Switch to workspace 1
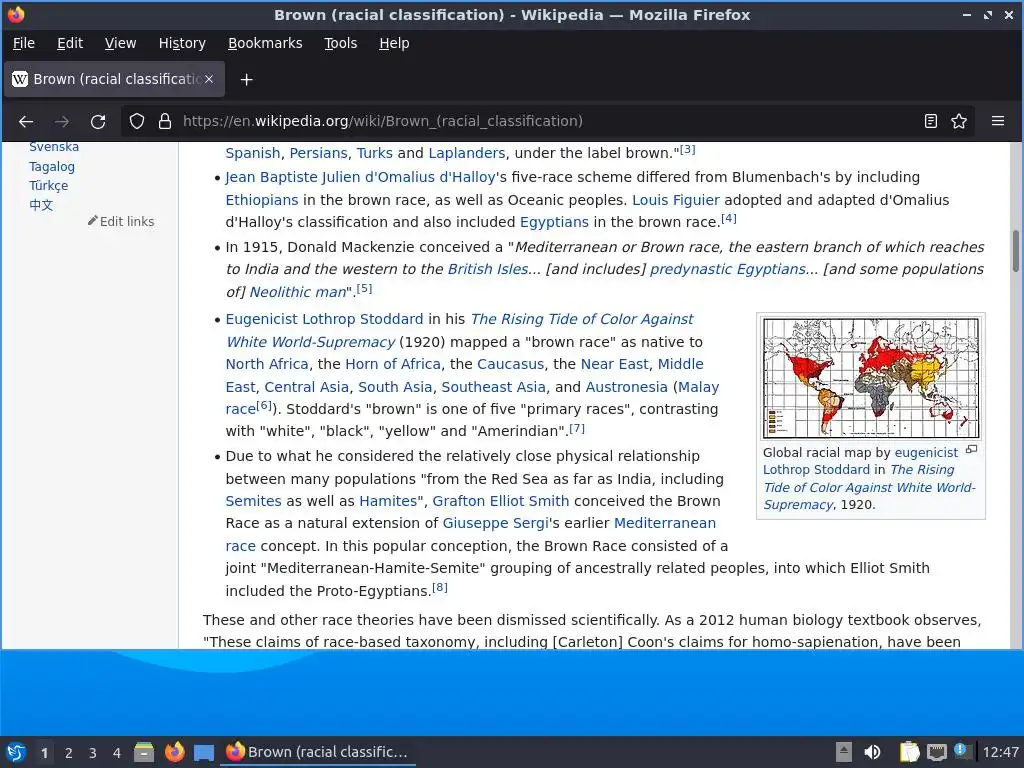Image resolution: width=1024 pixels, height=768 pixels. (x=44, y=753)
